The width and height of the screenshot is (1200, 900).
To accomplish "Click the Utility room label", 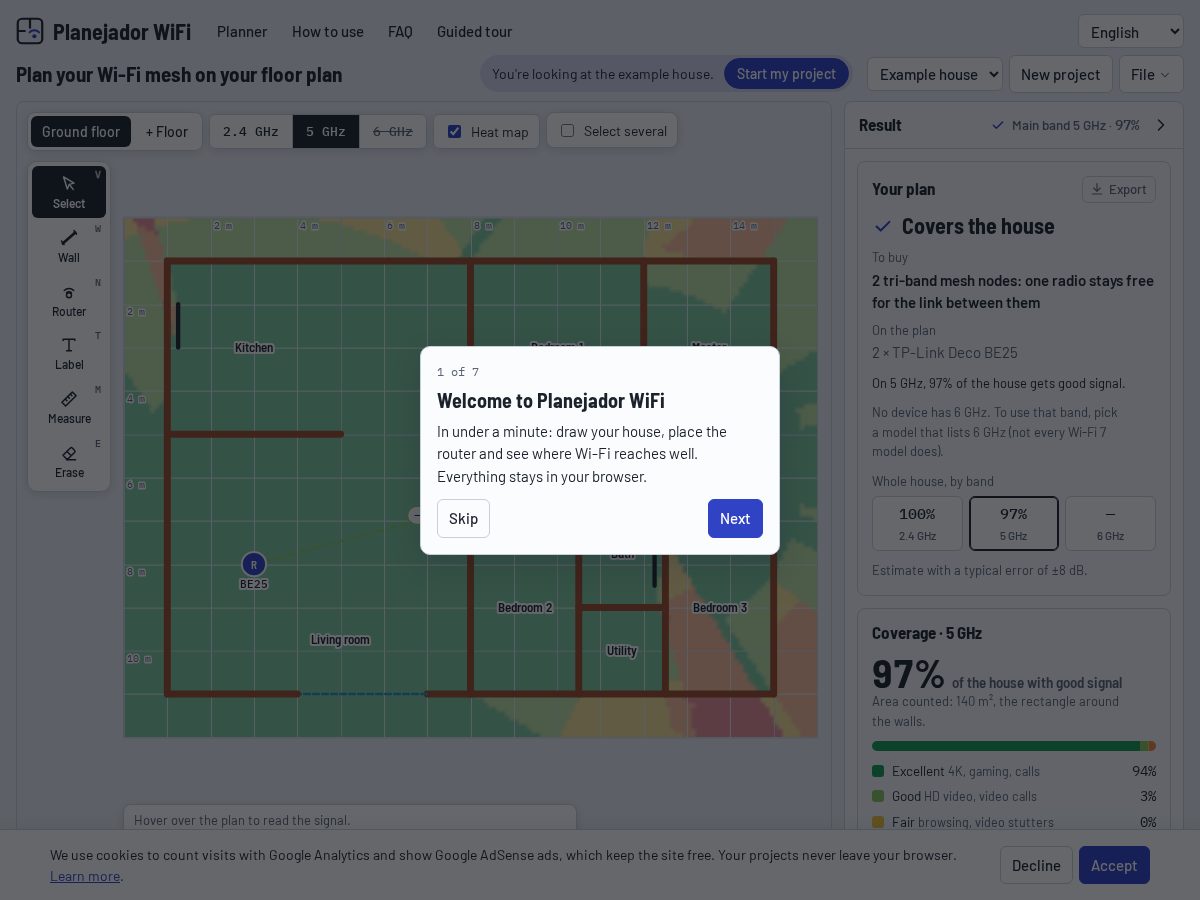I will [x=621, y=651].
